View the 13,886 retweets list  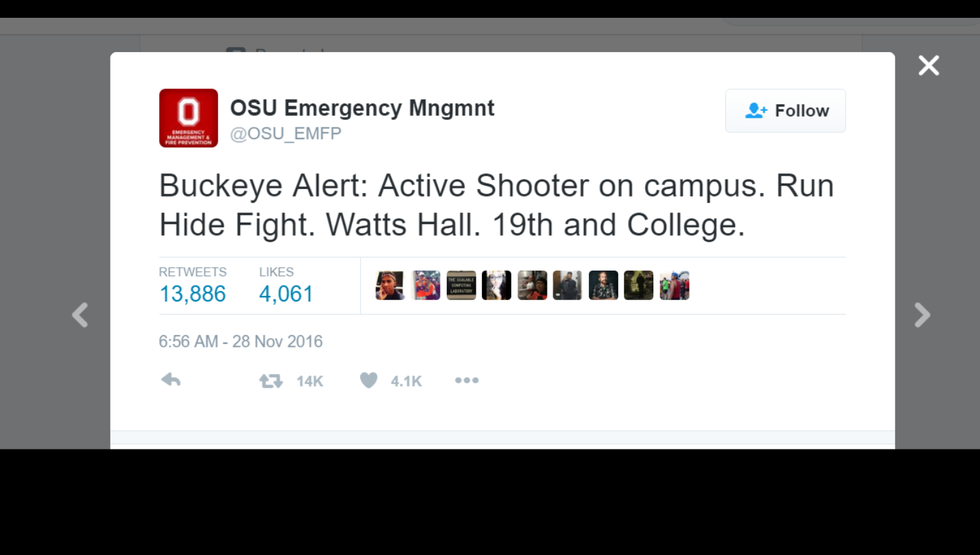point(192,294)
